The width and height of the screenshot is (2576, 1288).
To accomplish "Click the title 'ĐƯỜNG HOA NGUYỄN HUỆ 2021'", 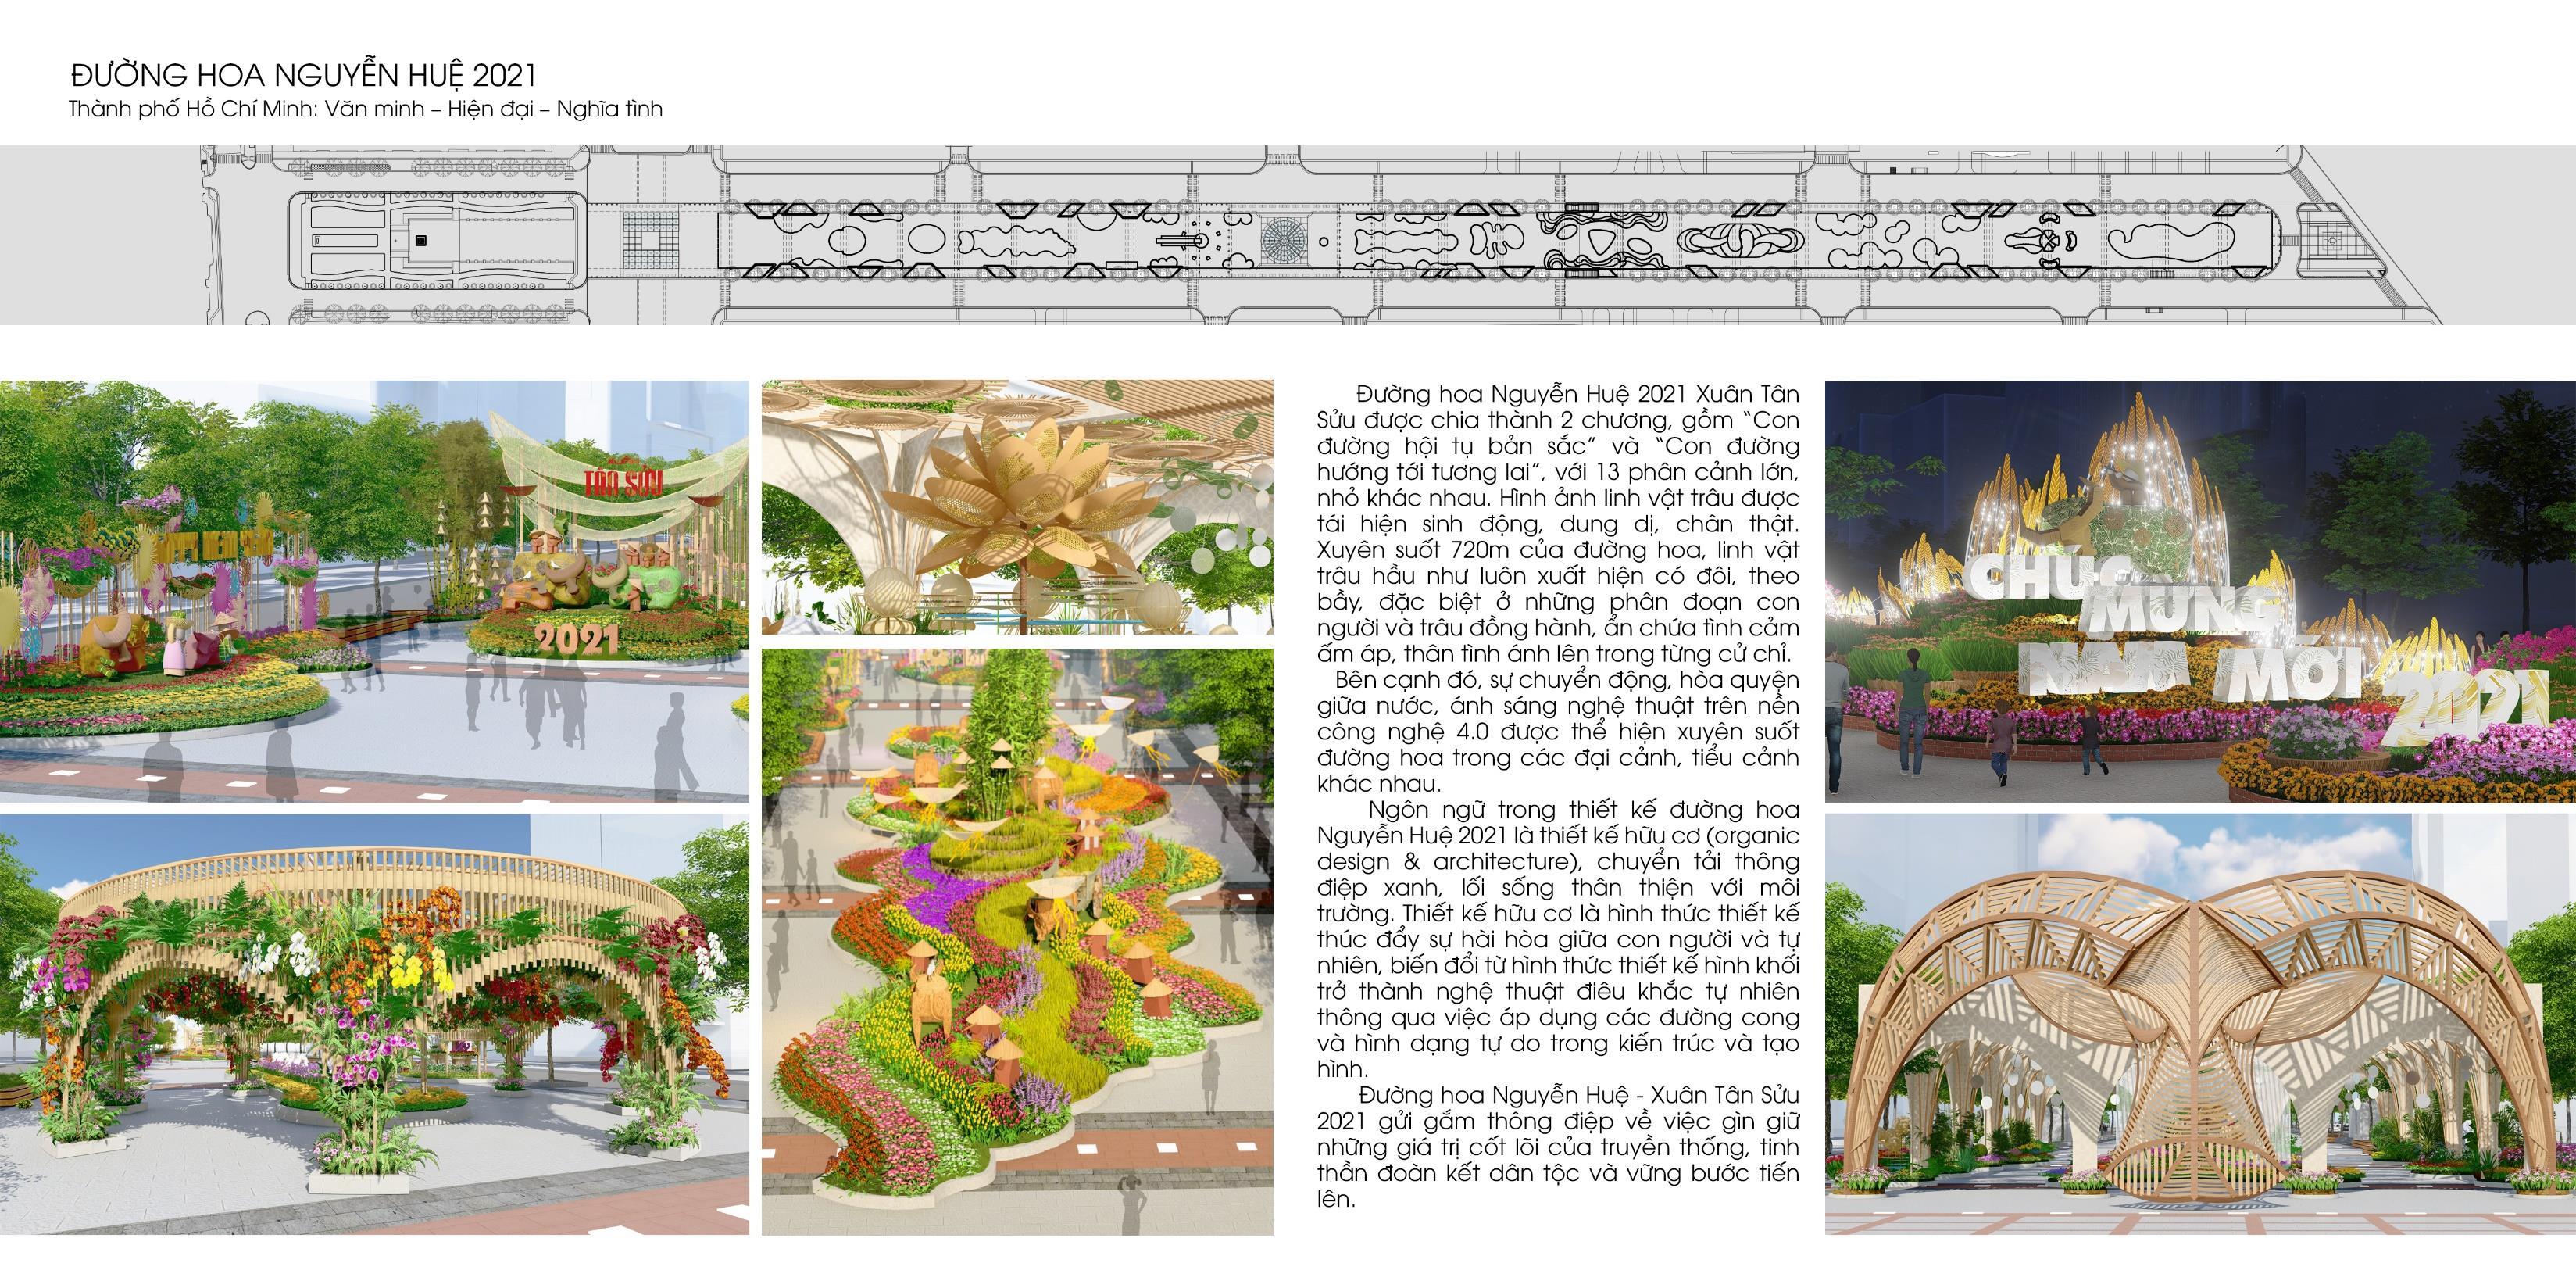I will click(304, 76).
